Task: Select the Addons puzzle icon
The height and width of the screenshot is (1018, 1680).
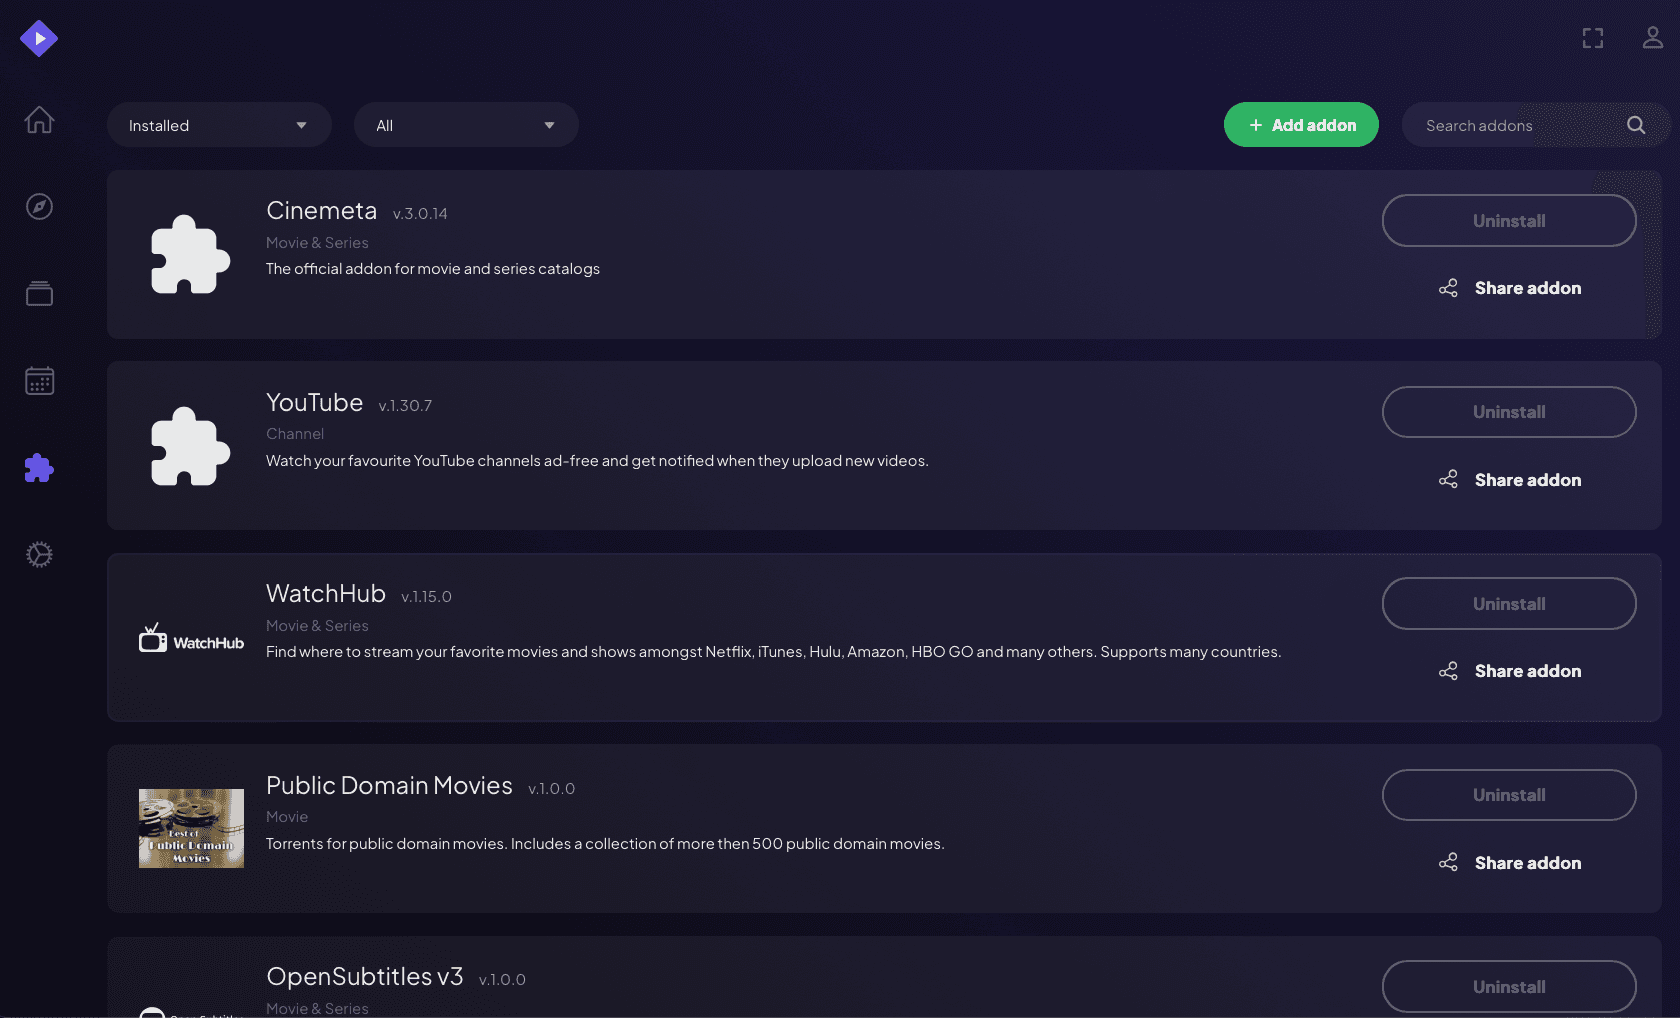Action: click(39, 467)
